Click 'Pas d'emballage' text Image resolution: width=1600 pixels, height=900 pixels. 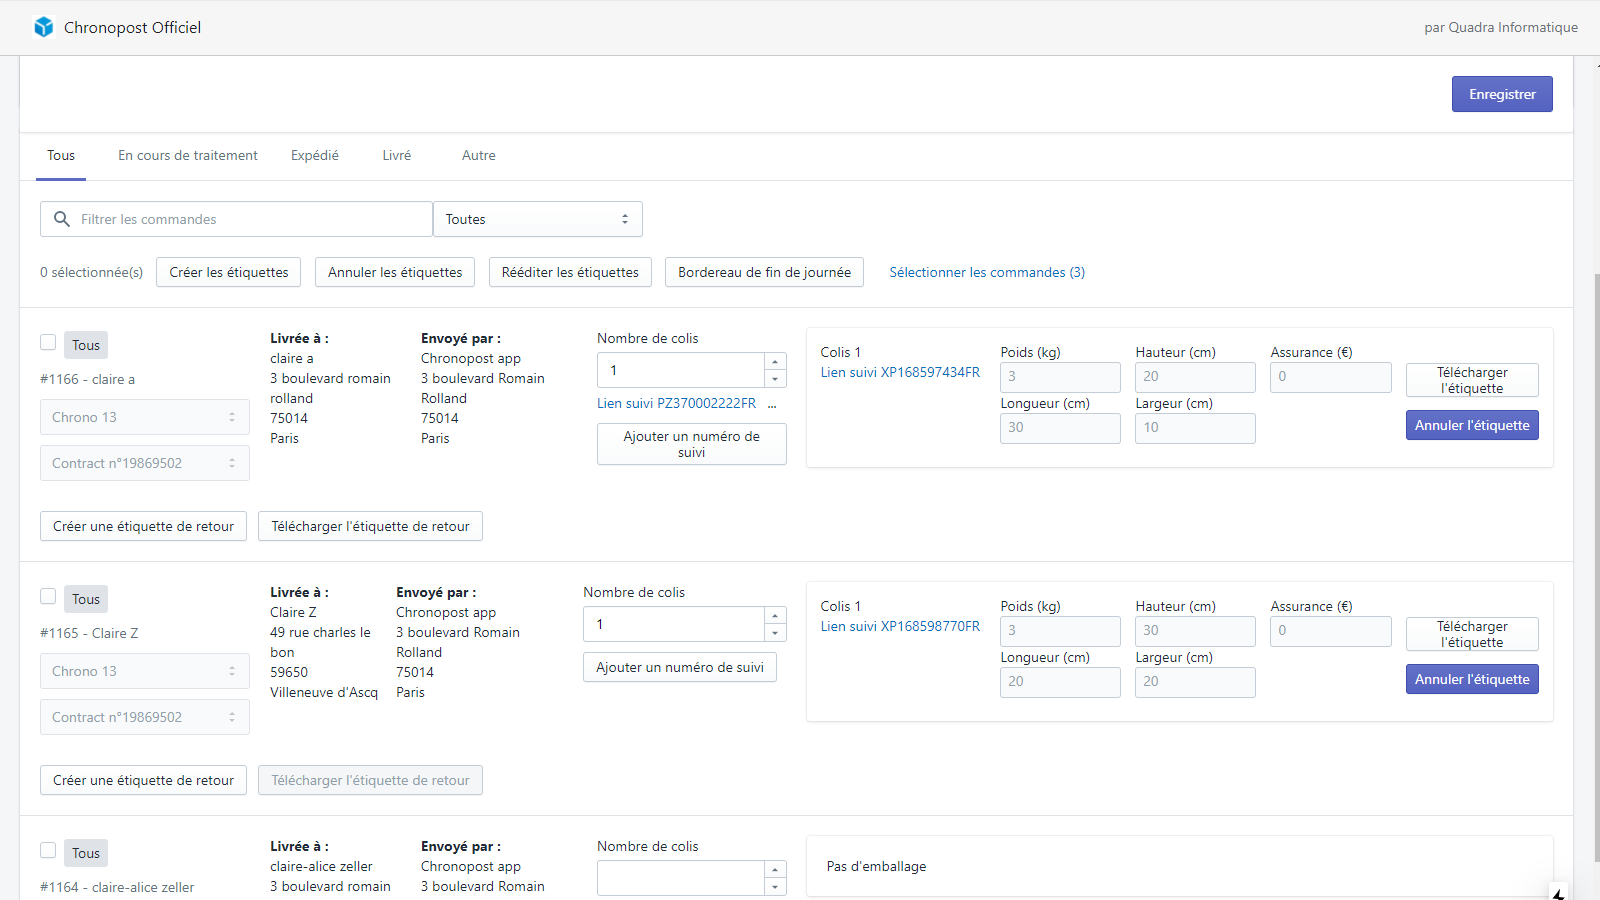(x=876, y=866)
